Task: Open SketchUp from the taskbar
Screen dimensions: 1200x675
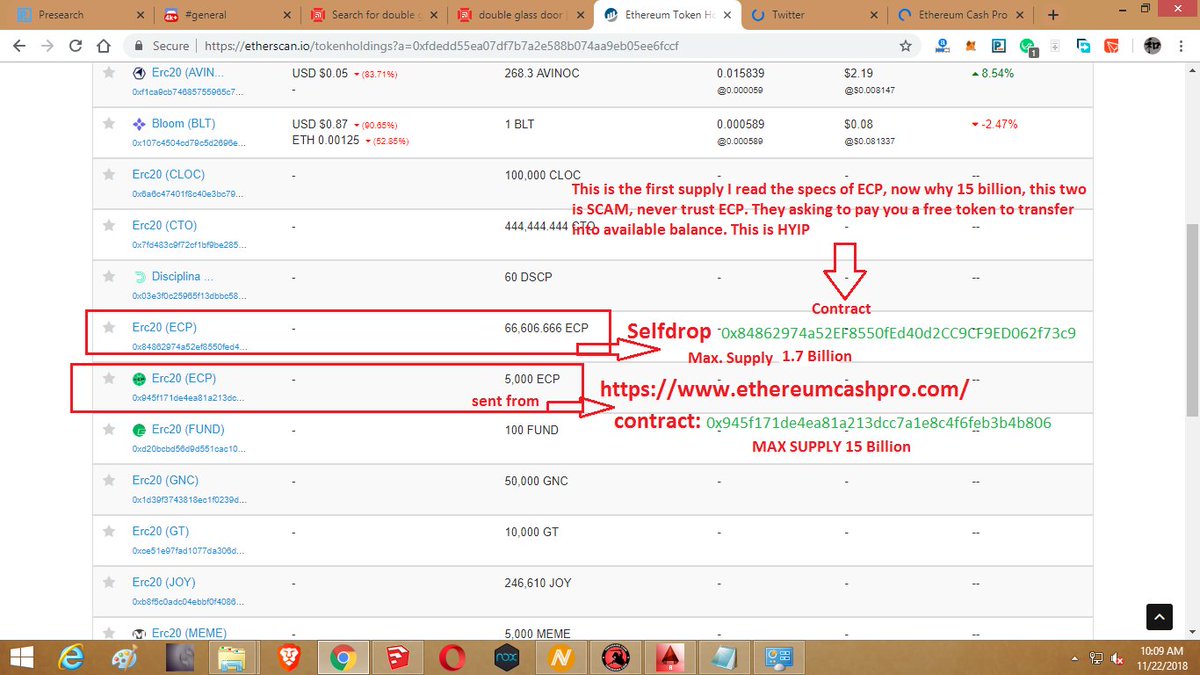Action: pyautogui.click(x=399, y=658)
